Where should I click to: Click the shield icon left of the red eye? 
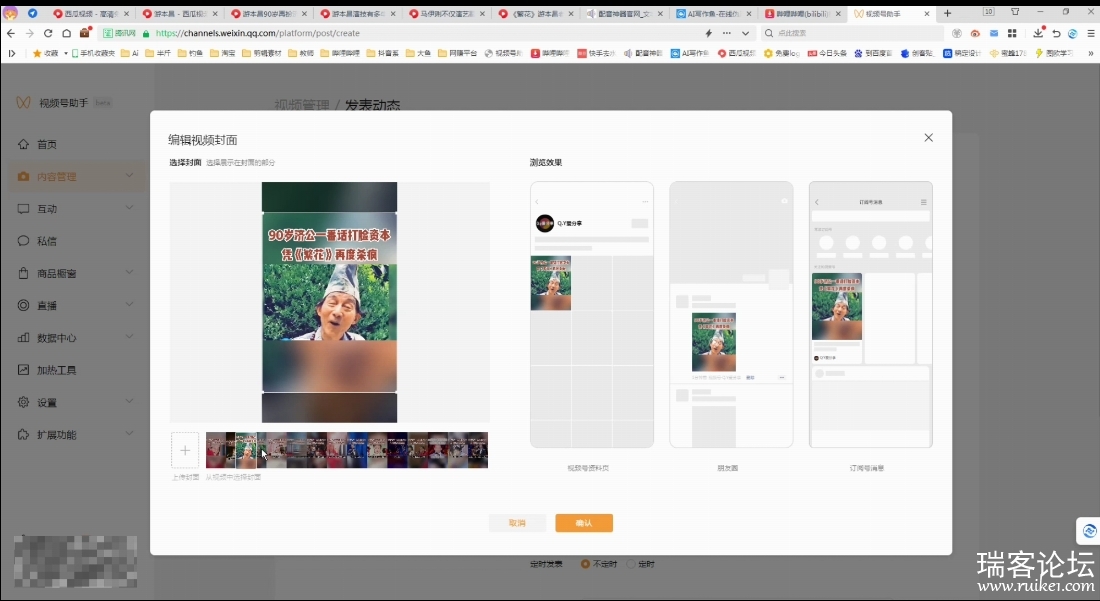pyautogui.click(x=957, y=33)
